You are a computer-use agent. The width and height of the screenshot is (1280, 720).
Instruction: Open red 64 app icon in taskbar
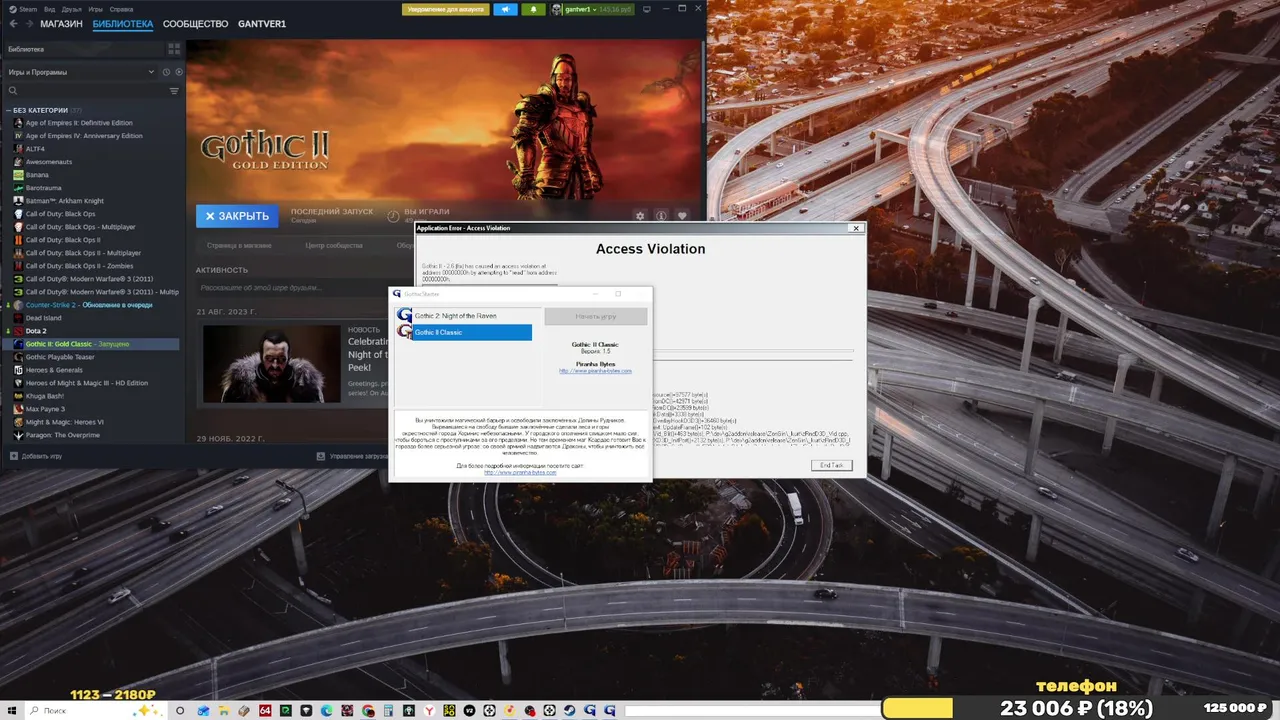click(x=265, y=711)
